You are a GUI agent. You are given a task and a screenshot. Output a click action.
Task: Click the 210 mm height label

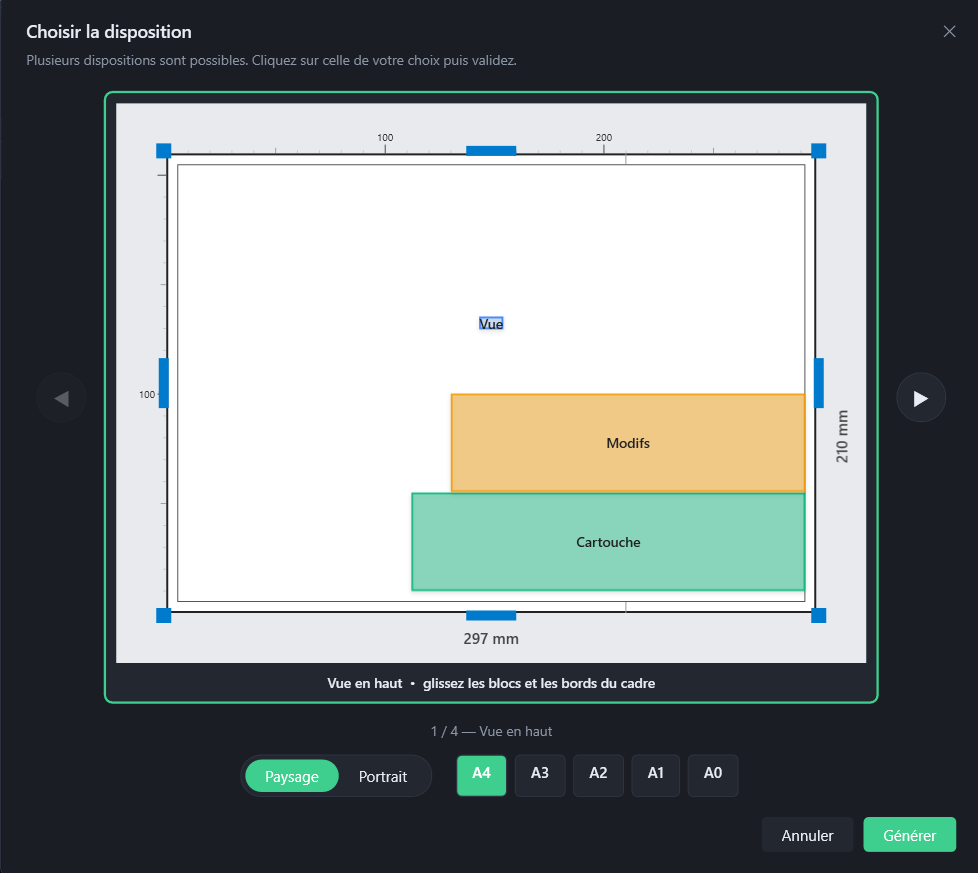point(842,436)
